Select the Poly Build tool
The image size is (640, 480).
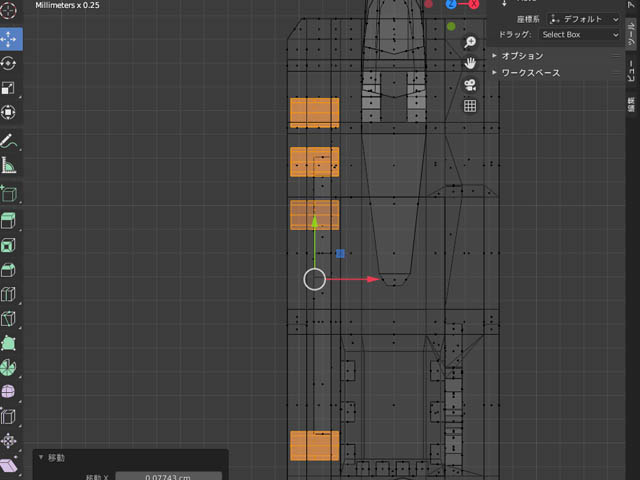(x=9, y=343)
